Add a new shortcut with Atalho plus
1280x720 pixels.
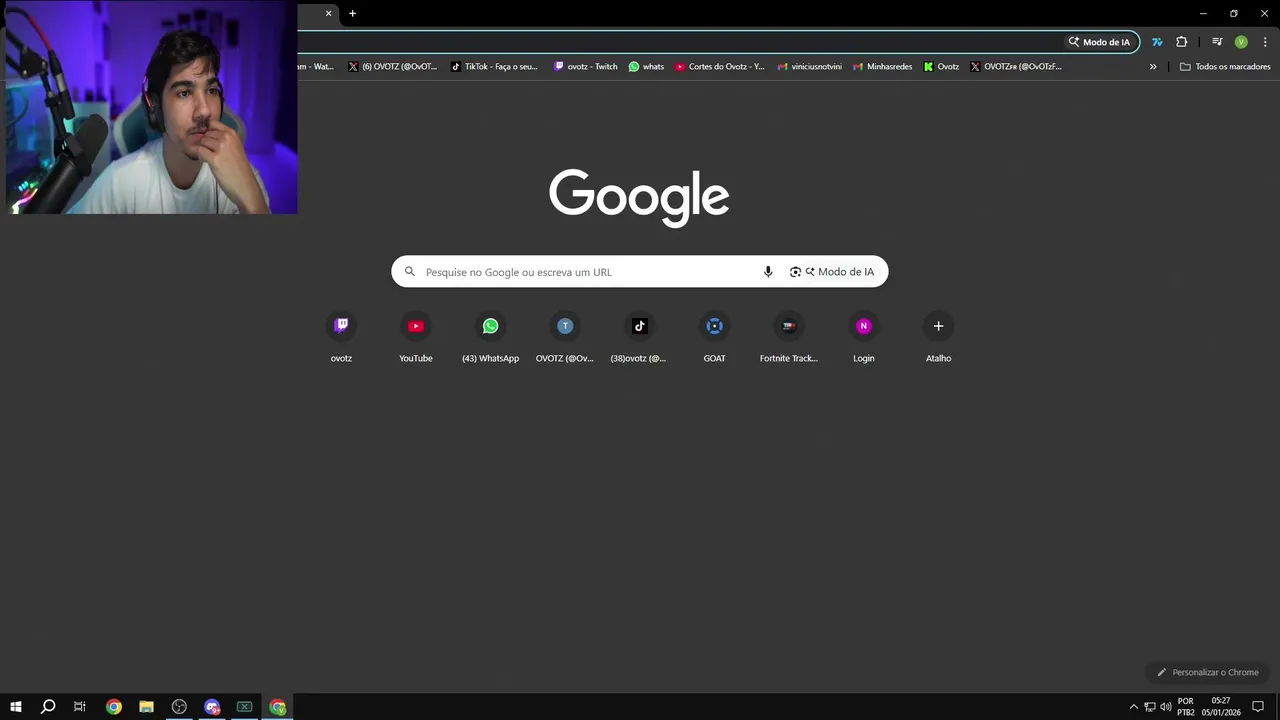938,338
